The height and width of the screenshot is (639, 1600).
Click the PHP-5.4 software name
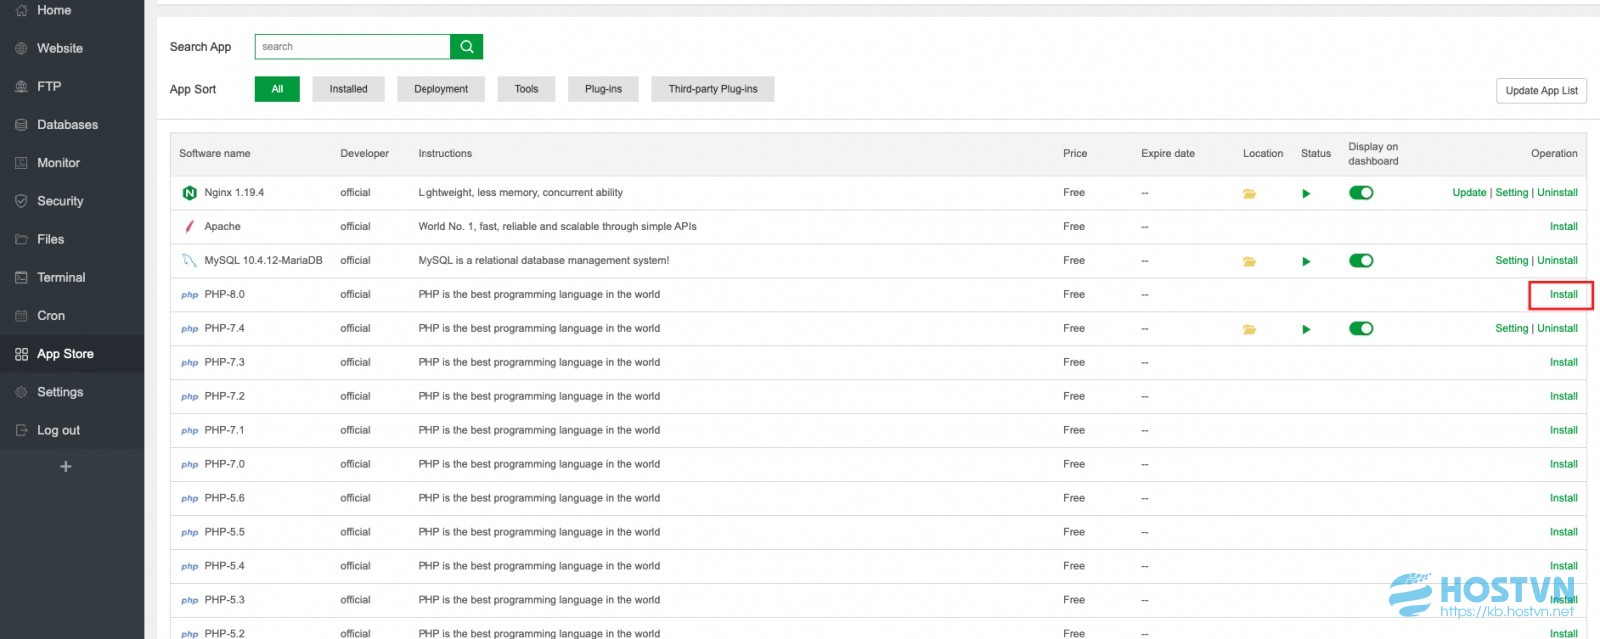(x=224, y=567)
